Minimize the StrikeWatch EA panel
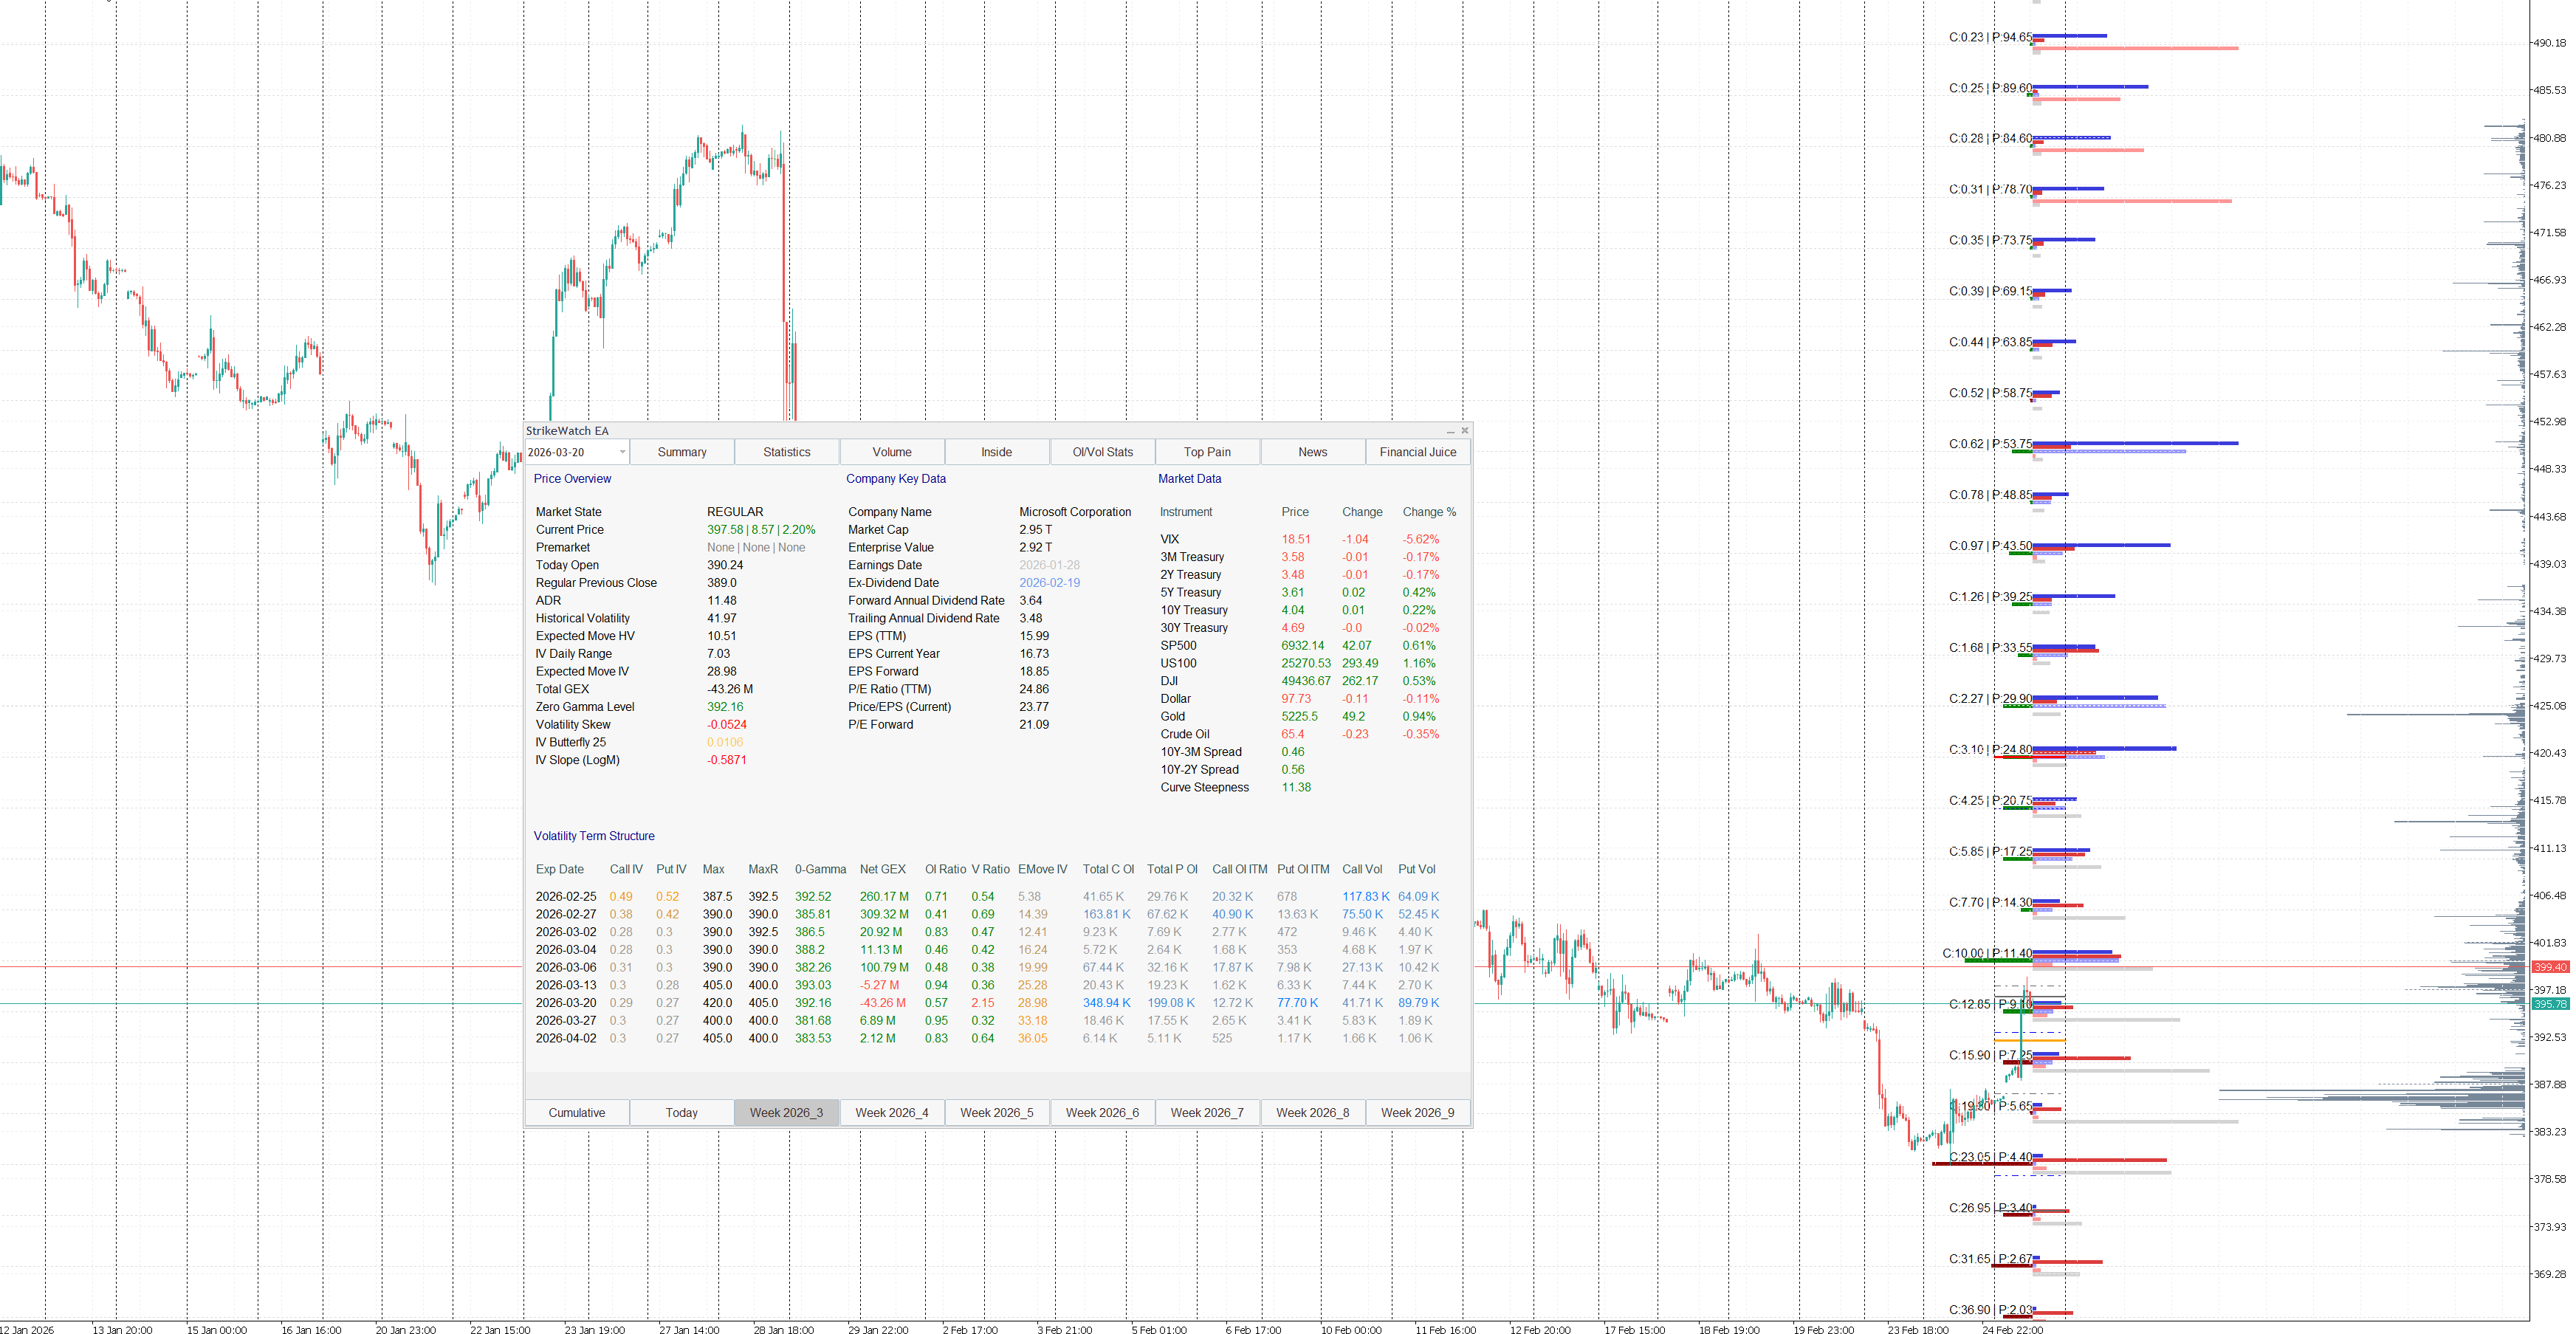The width and height of the screenshot is (2576, 1334). coord(1449,430)
